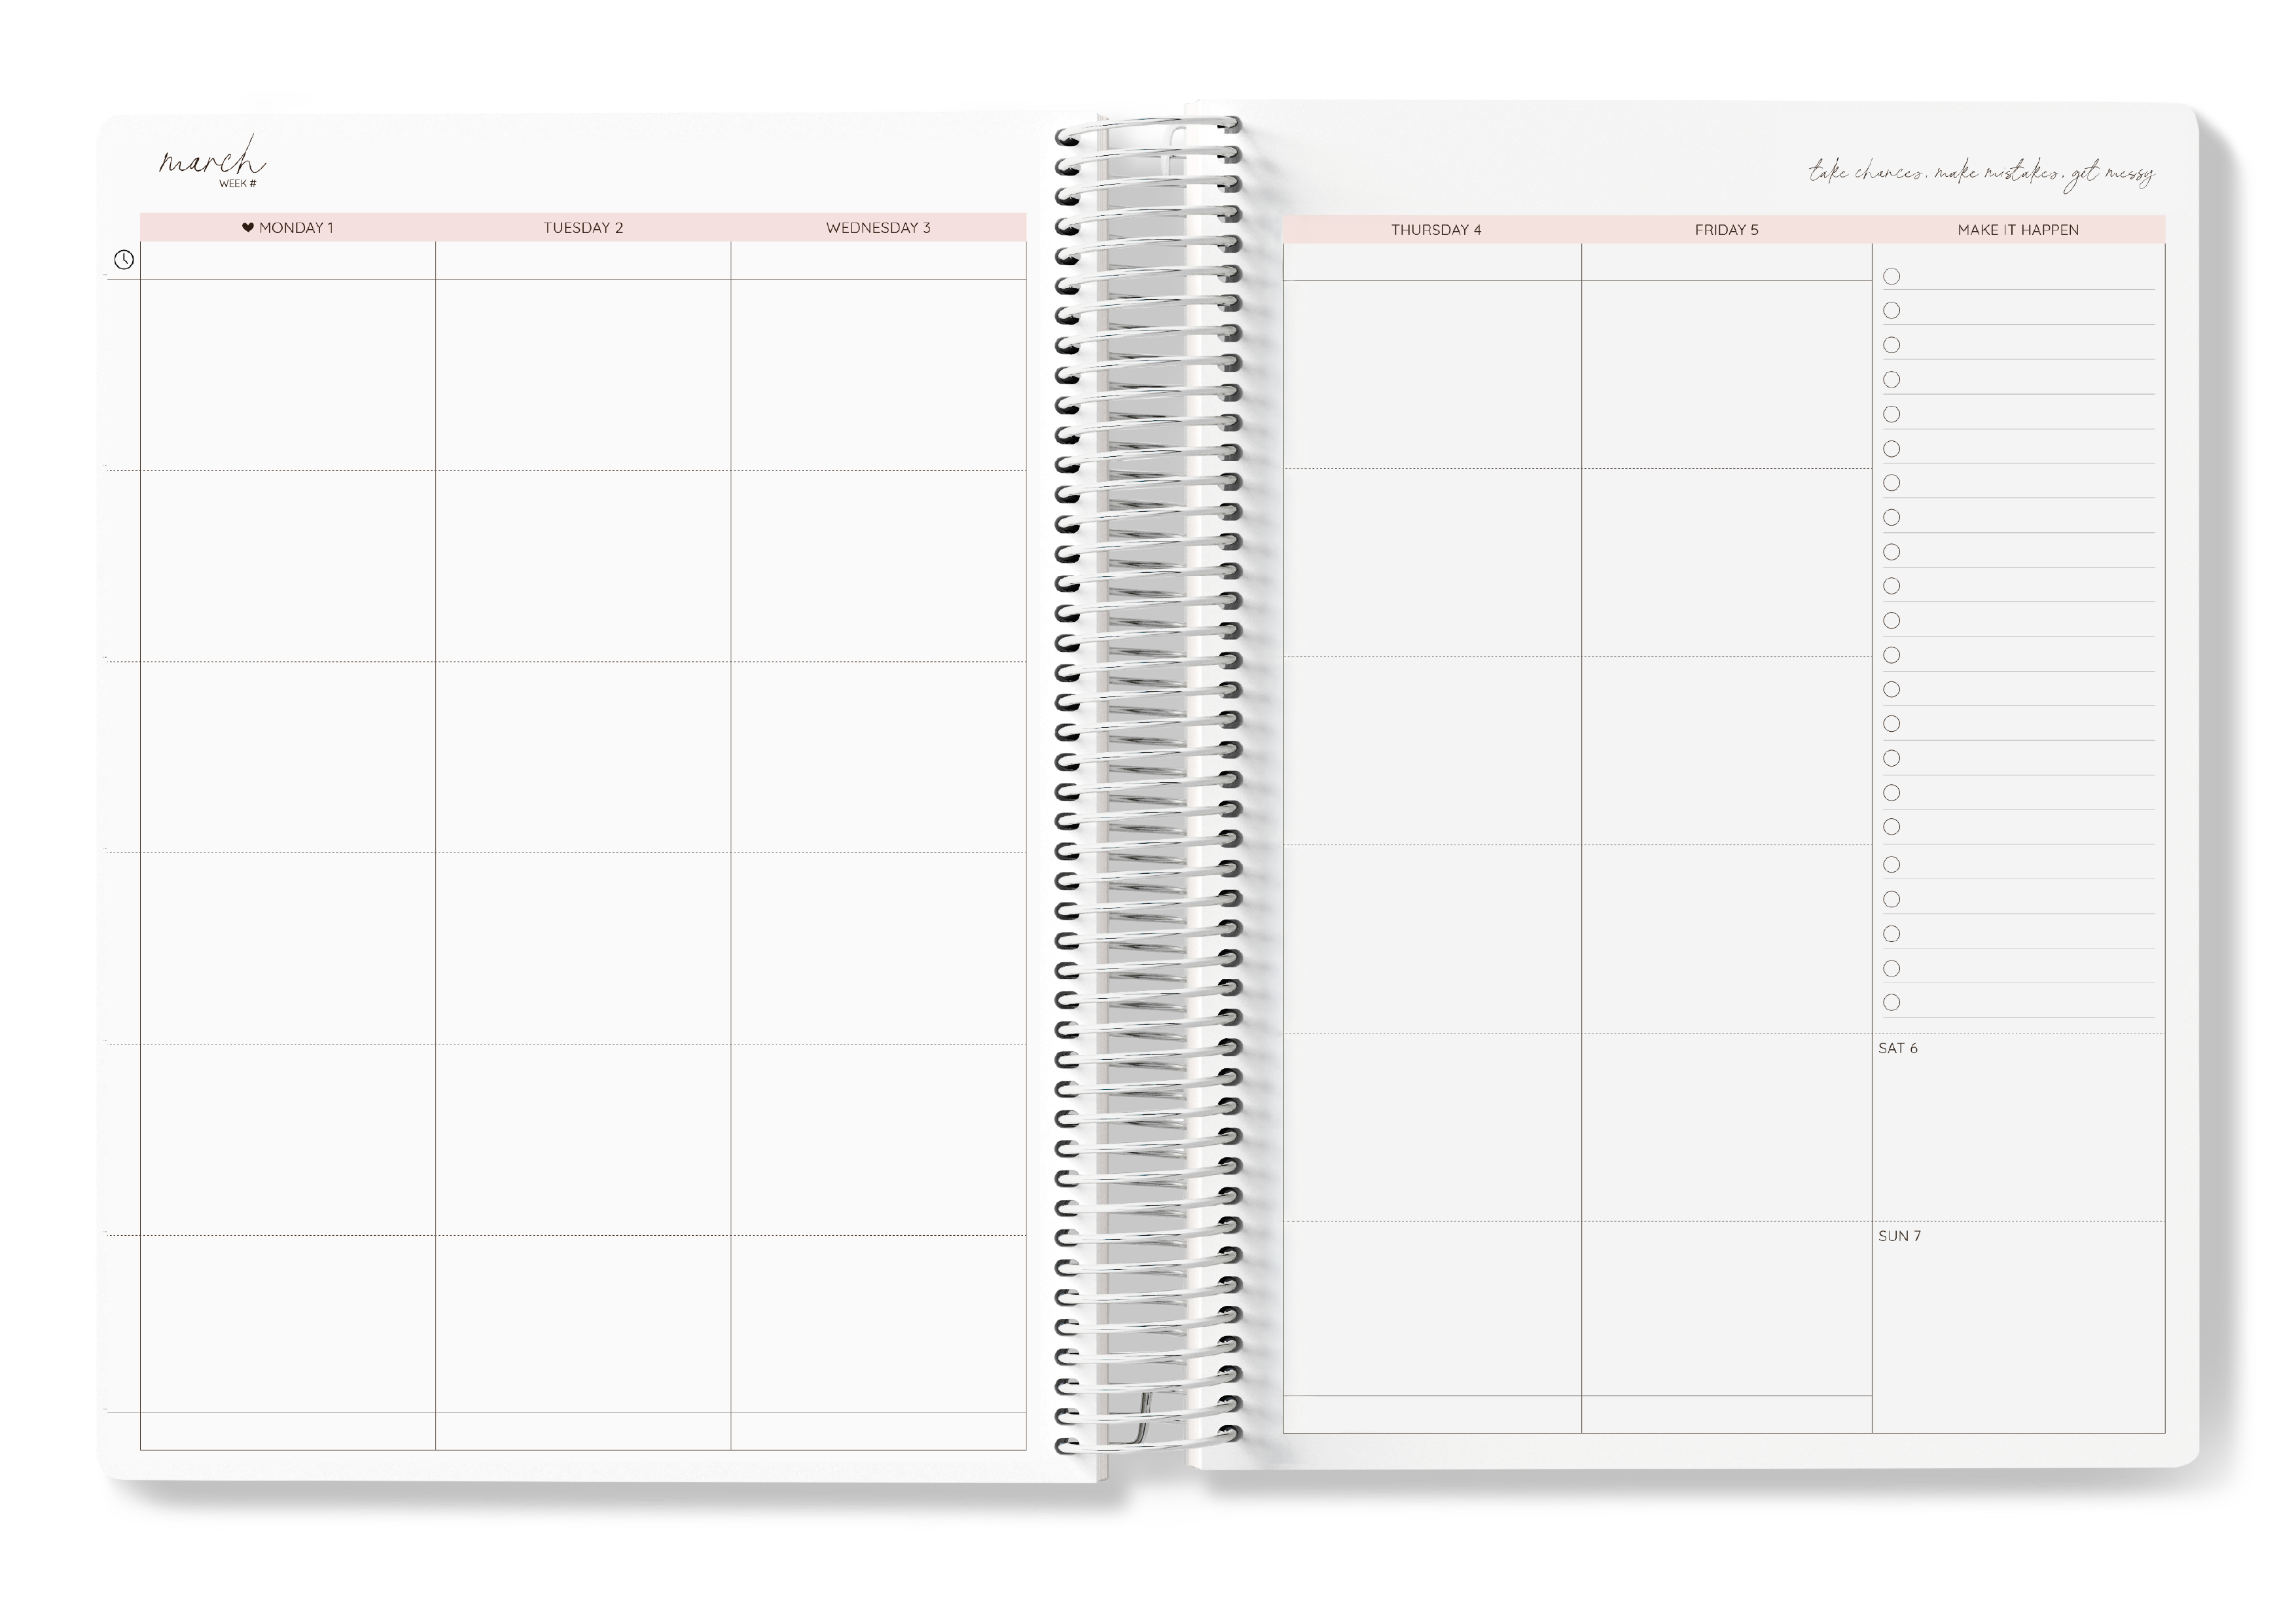Check the first circle under Make It Happen
This screenshot has height=1624, width=2296.
click(x=1892, y=276)
